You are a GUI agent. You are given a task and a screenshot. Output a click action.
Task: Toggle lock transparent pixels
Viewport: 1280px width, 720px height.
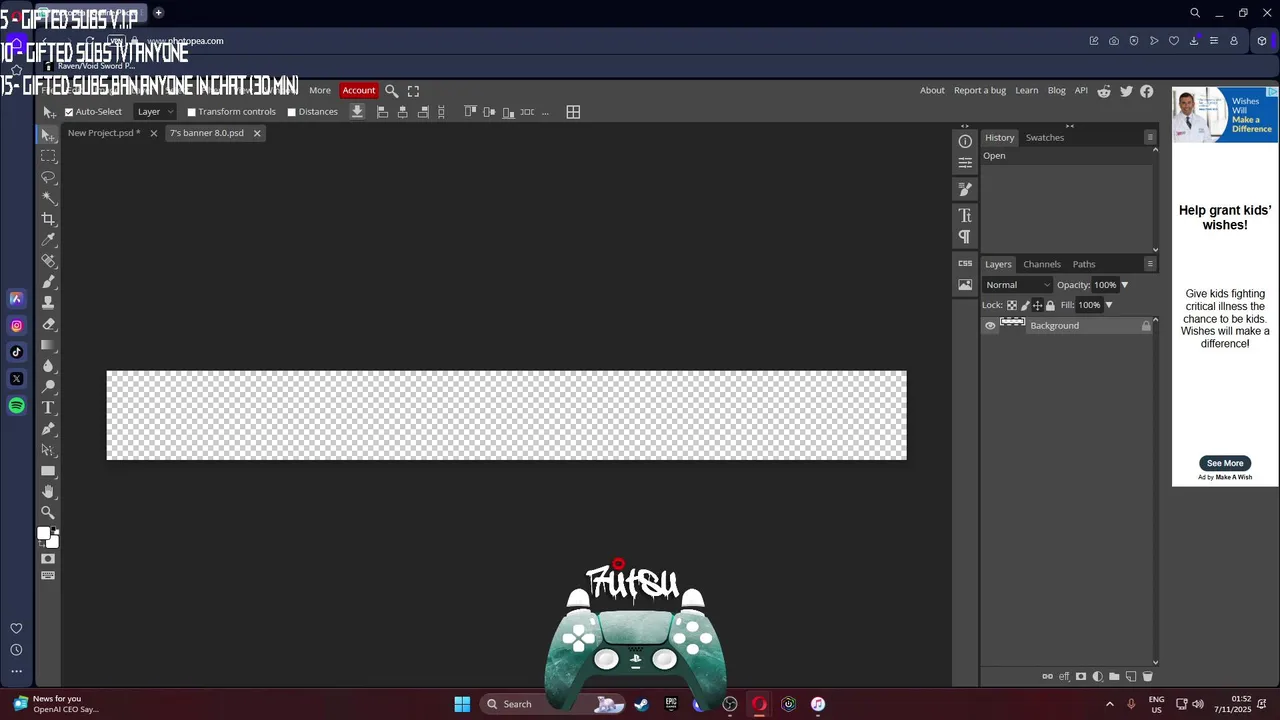point(1012,305)
